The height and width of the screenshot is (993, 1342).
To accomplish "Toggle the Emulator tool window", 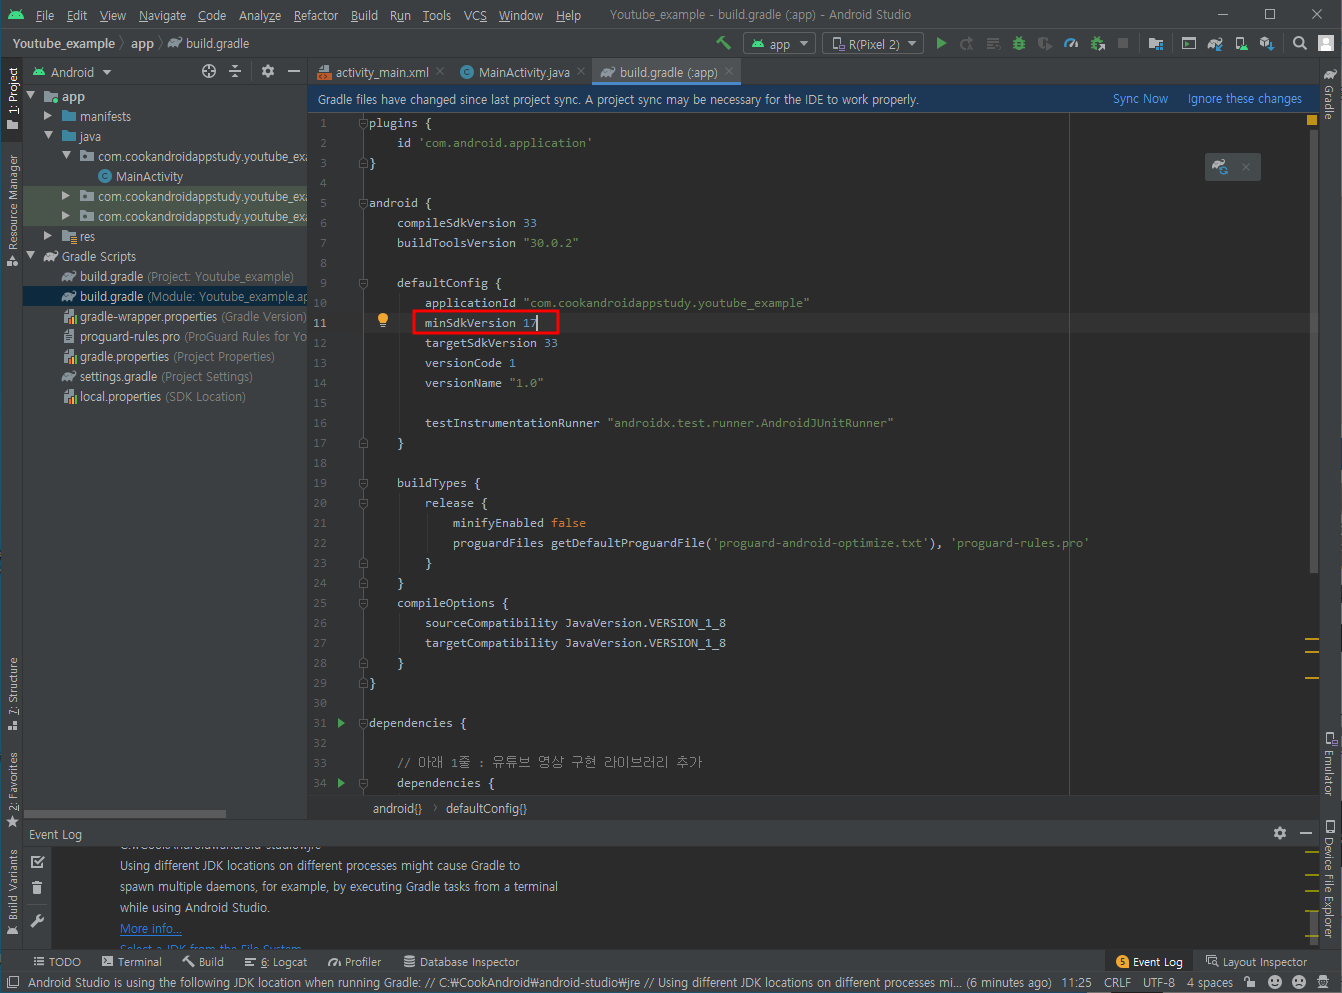I will [x=1329, y=765].
